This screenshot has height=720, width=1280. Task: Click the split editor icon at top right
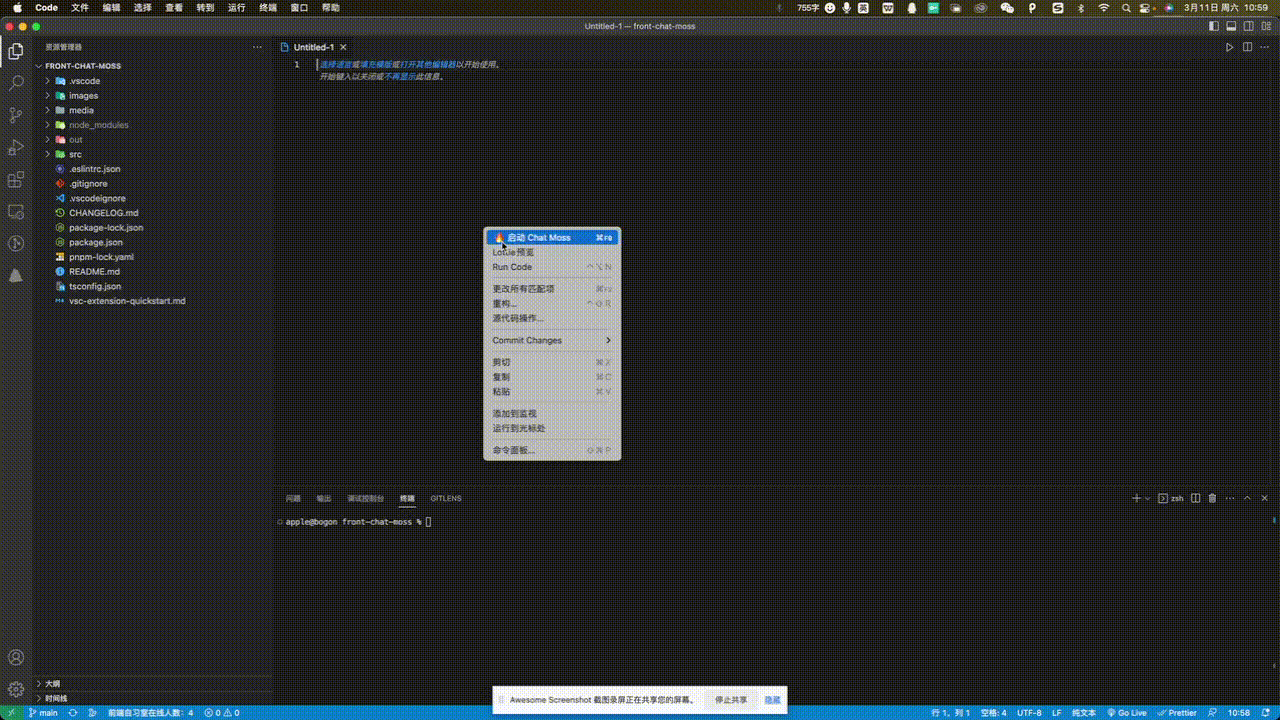point(1247,47)
